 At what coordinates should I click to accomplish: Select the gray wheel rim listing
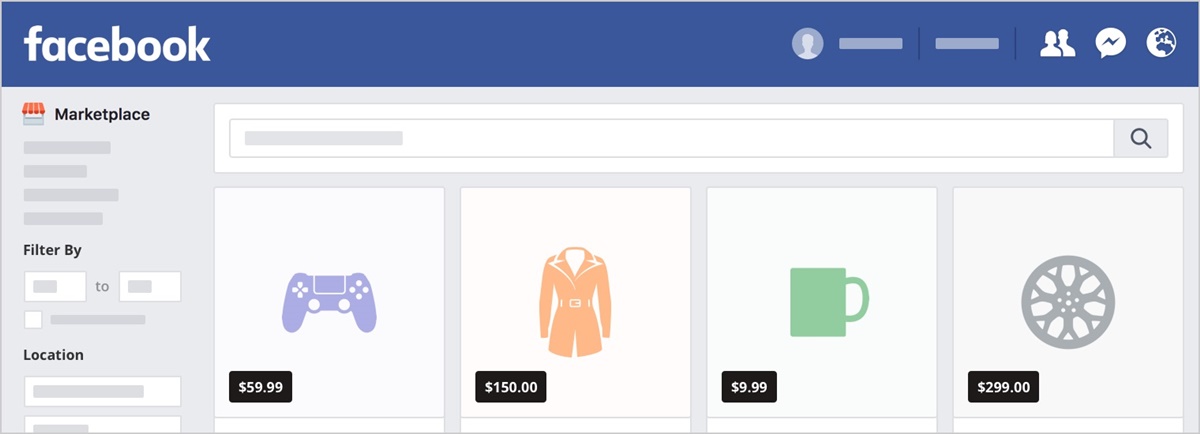point(1067,302)
